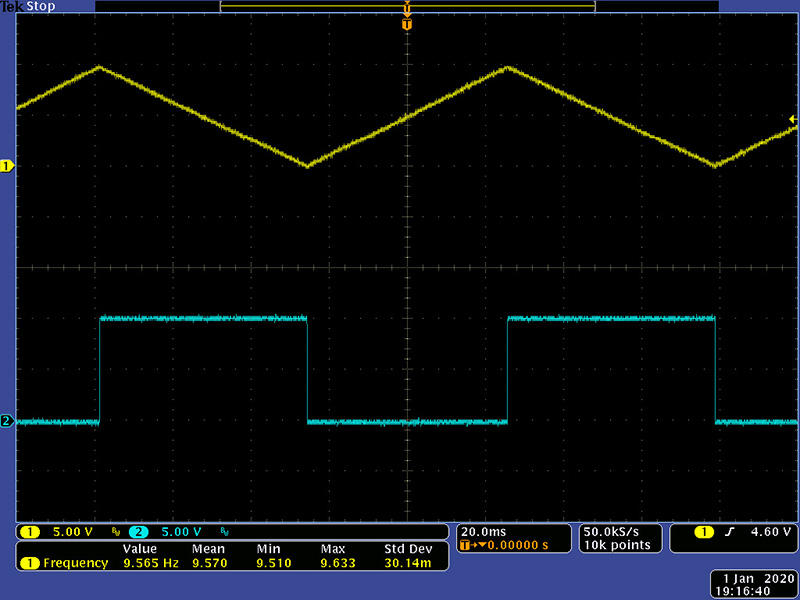The height and width of the screenshot is (600, 800).
Task: Click the date and time display
Action: (755, 585)
